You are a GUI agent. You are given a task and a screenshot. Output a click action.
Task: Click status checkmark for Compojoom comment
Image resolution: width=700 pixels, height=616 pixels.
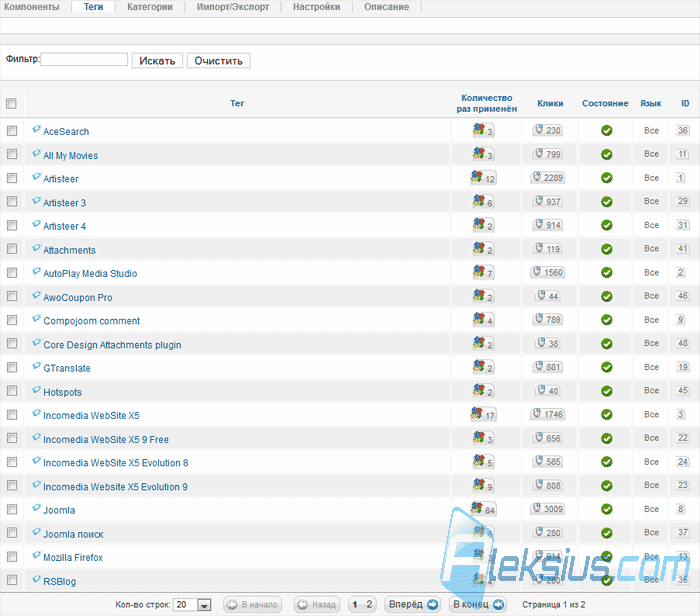[x=606, y=320]
